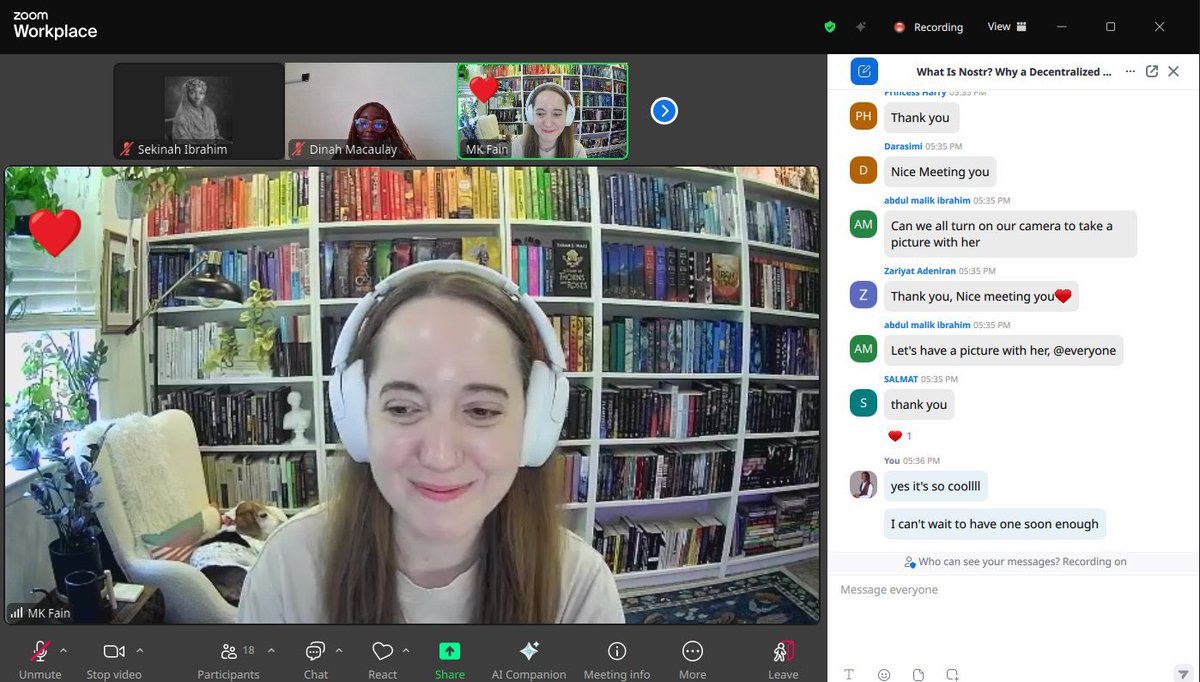Click message 'Can we all turn on our camera'
Viewport: 1200px width, 682px height.
pyautogui.click(x=1010, y=234)
